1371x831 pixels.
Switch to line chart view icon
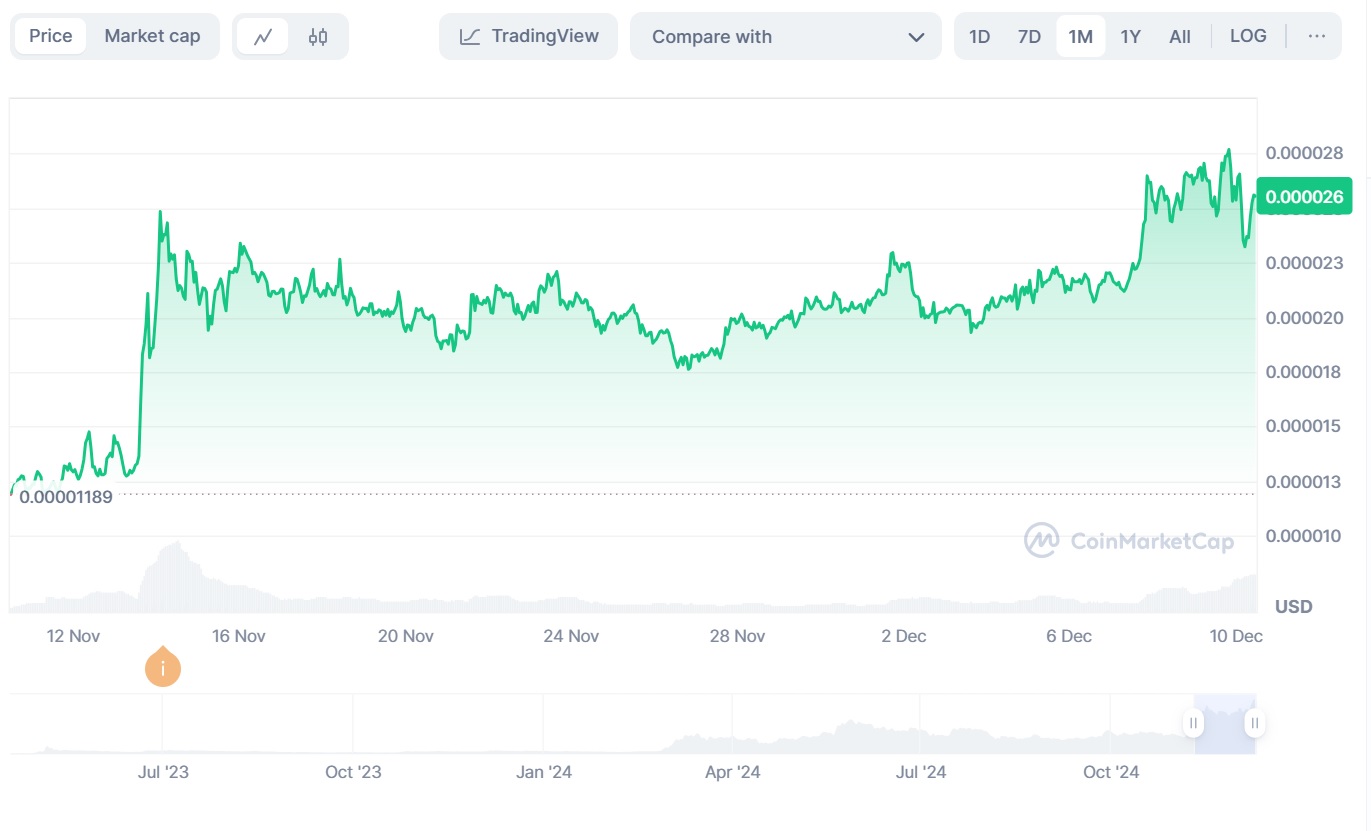[x=264, y=37]
